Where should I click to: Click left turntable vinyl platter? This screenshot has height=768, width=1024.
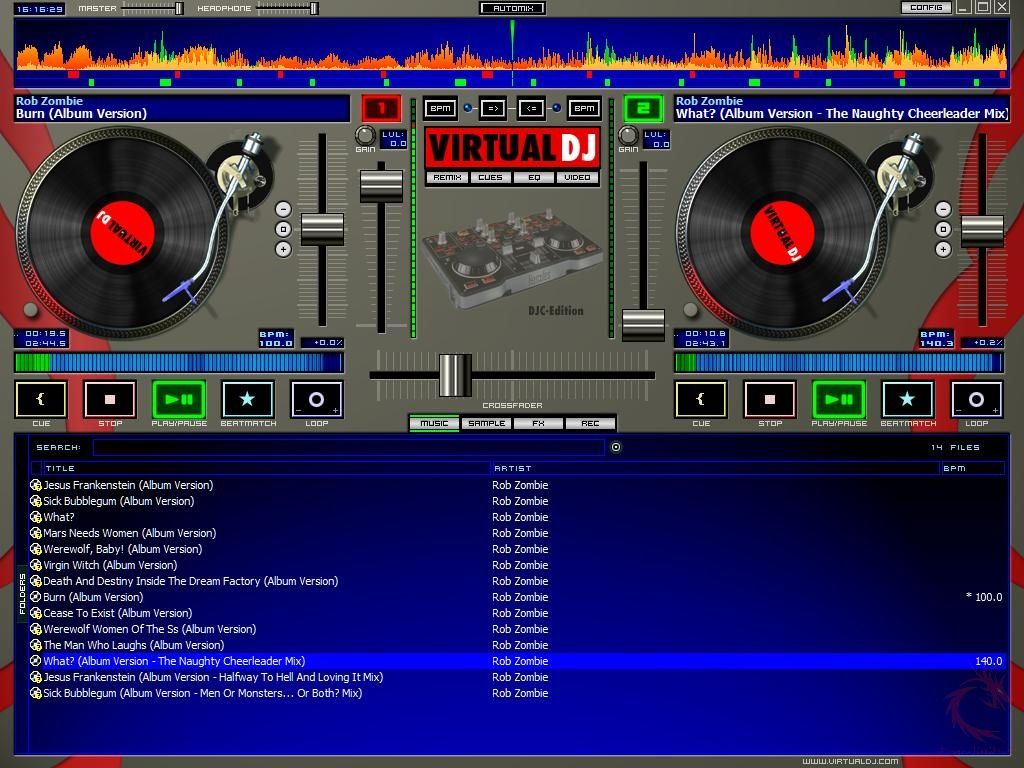(122, 233)
